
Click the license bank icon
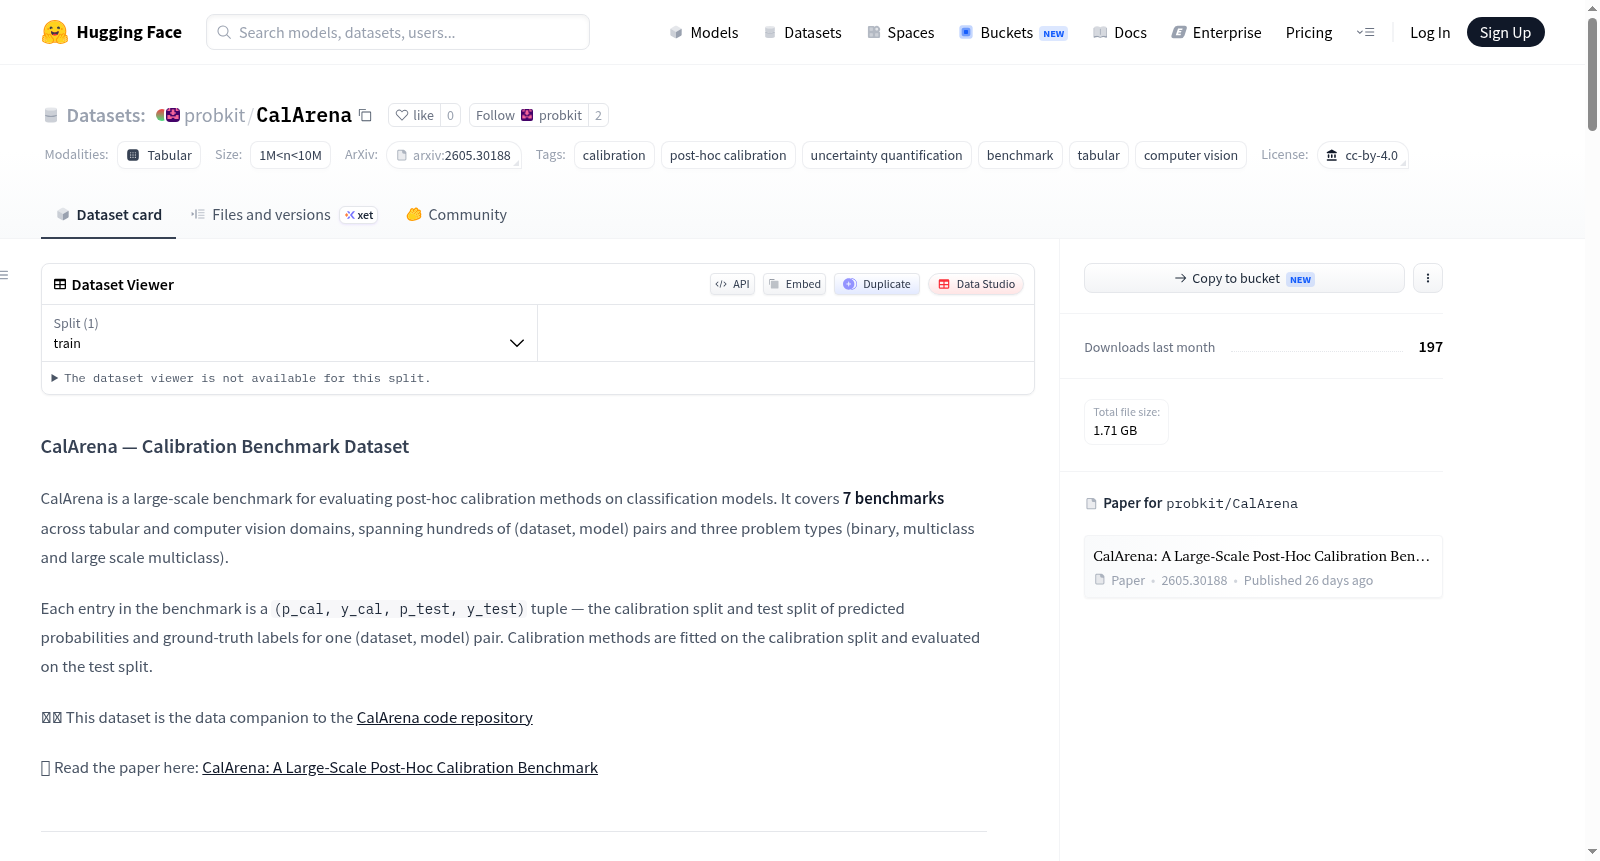1332,155
